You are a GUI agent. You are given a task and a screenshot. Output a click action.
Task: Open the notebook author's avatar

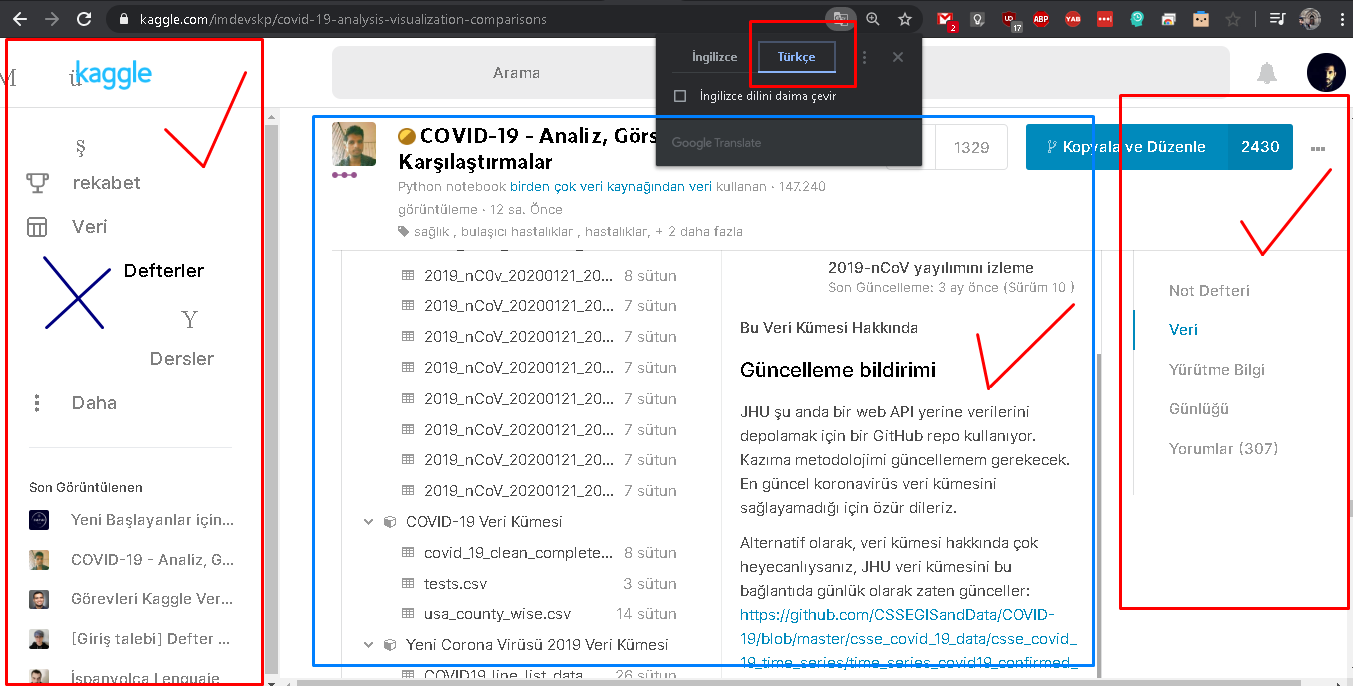354,145
